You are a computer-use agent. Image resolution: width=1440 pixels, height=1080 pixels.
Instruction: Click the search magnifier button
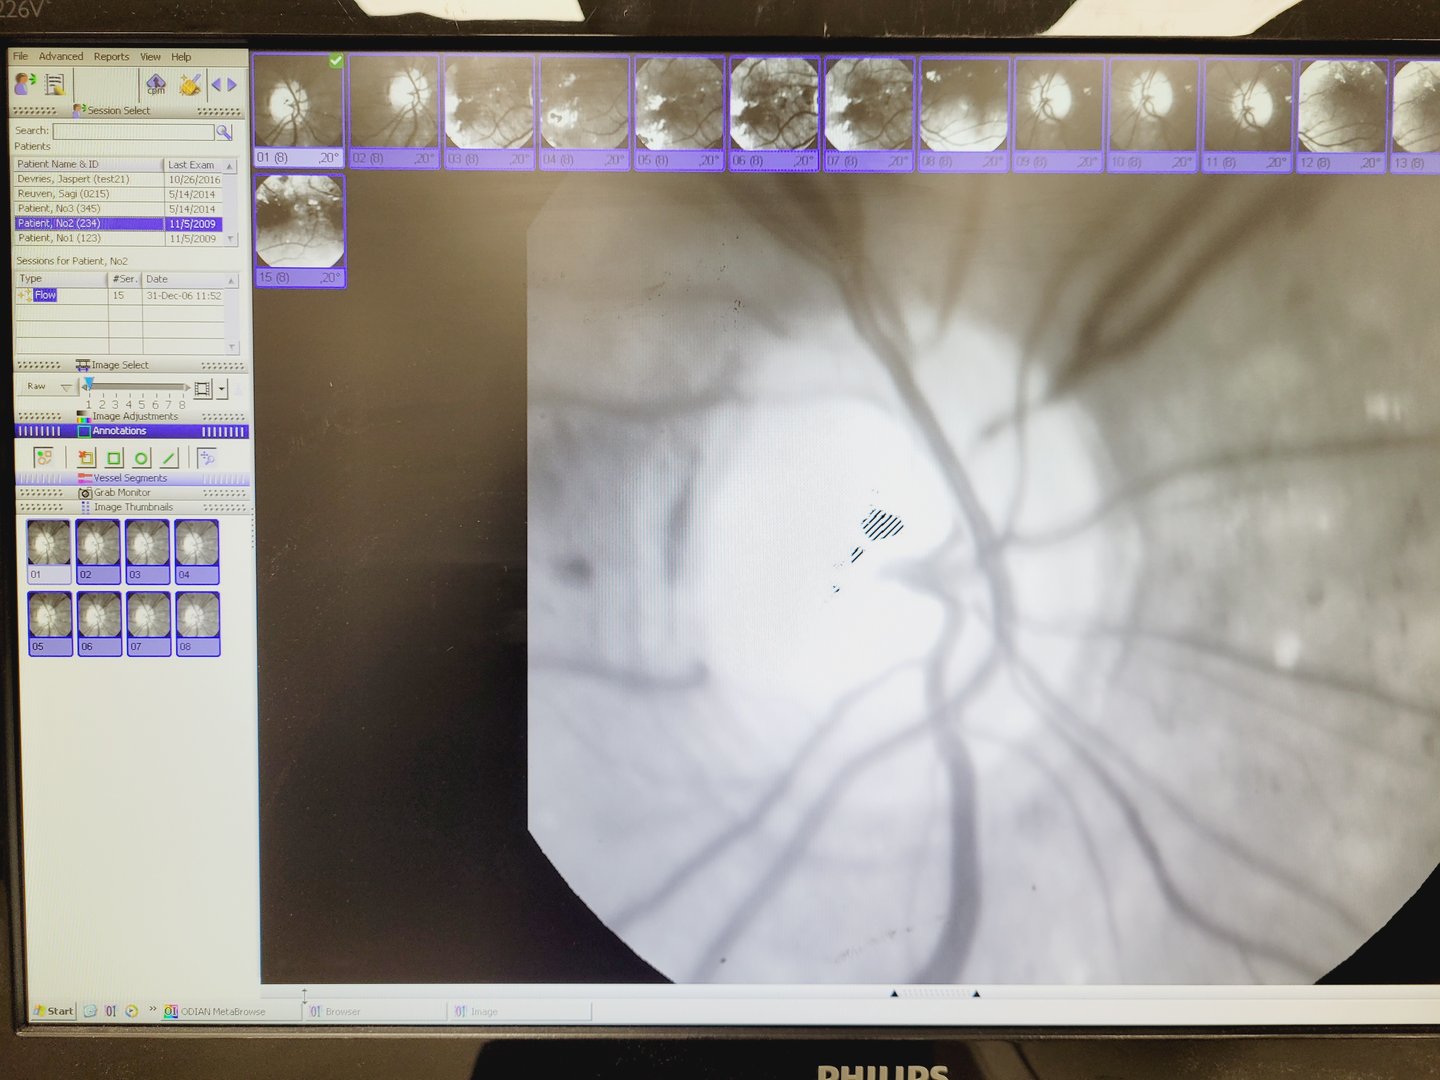tap(224, 131)
